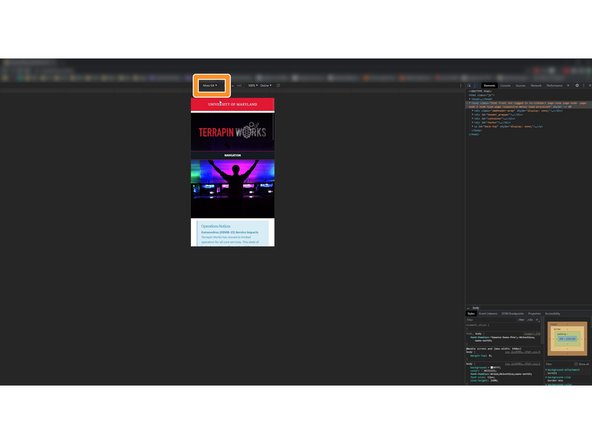Open the Styles sub-tab
592x444 pixels.
471,314
